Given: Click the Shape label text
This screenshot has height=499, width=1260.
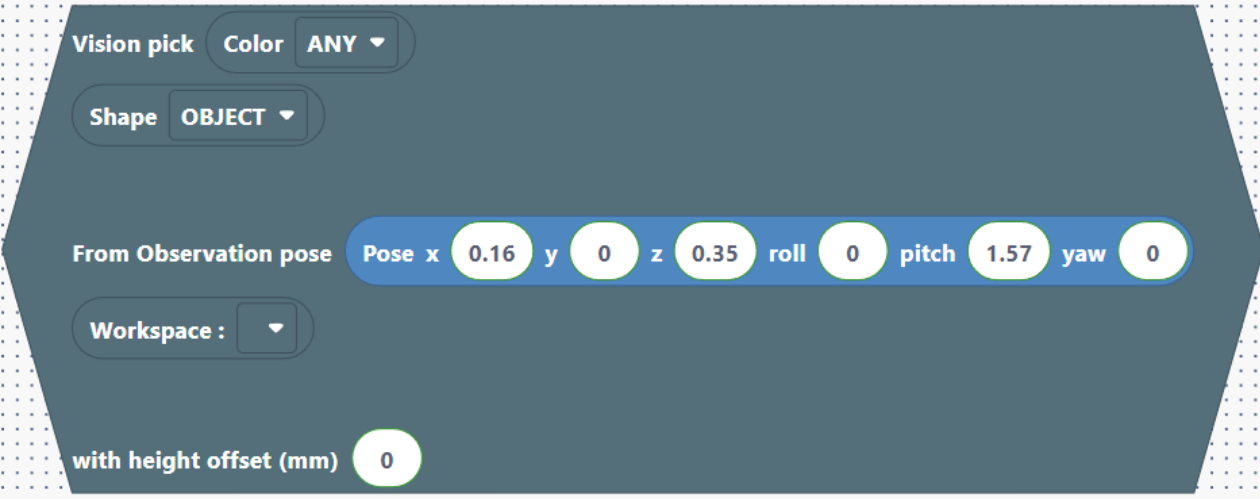Looking at the screenshot, I should click(123, 117).
